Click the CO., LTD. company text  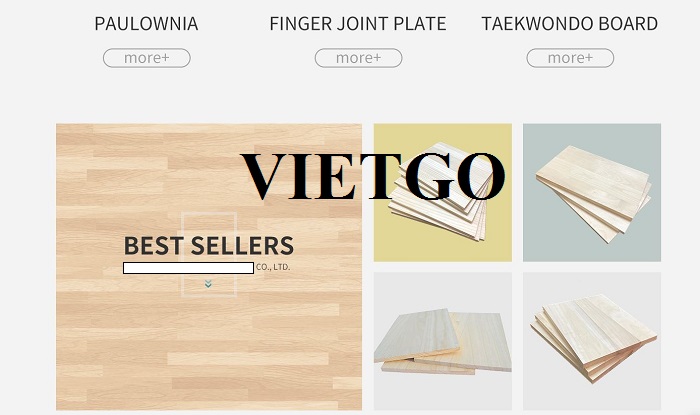[273, 267]
